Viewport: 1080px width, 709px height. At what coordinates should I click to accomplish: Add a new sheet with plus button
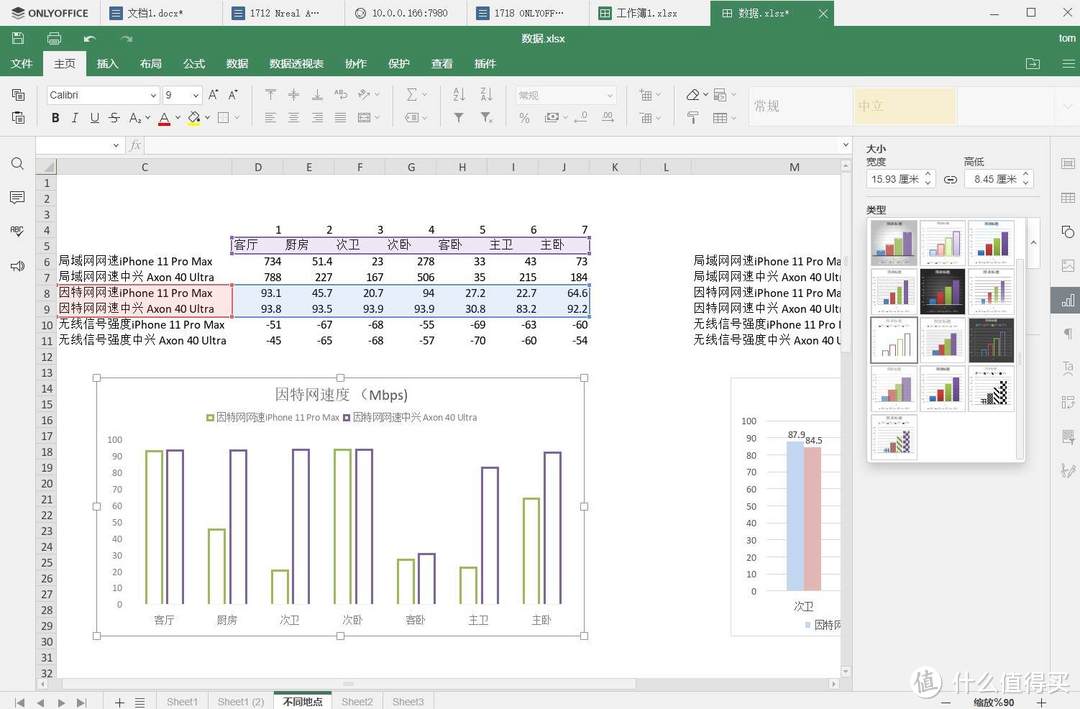point(119,702)
